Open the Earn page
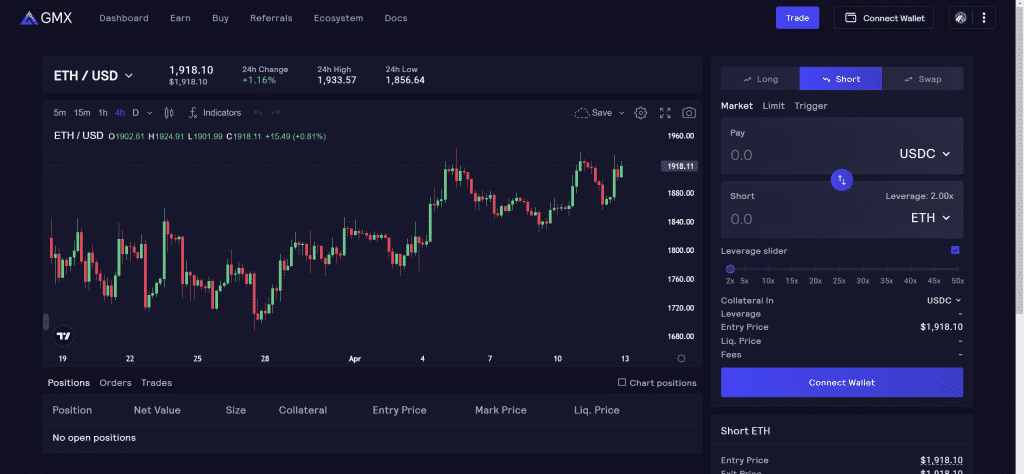1024x474 pixels. click(180, 18)
